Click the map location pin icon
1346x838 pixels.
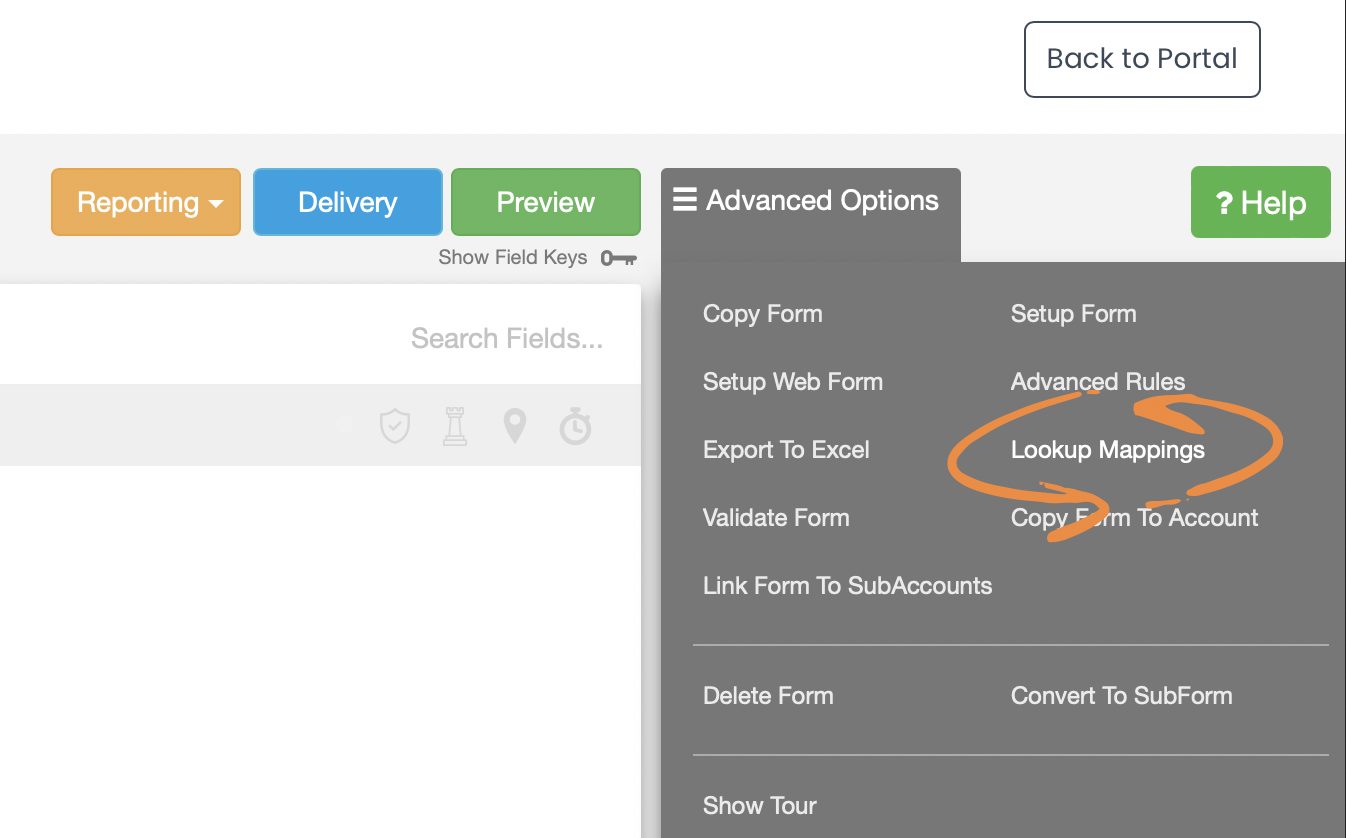(515, 427)
